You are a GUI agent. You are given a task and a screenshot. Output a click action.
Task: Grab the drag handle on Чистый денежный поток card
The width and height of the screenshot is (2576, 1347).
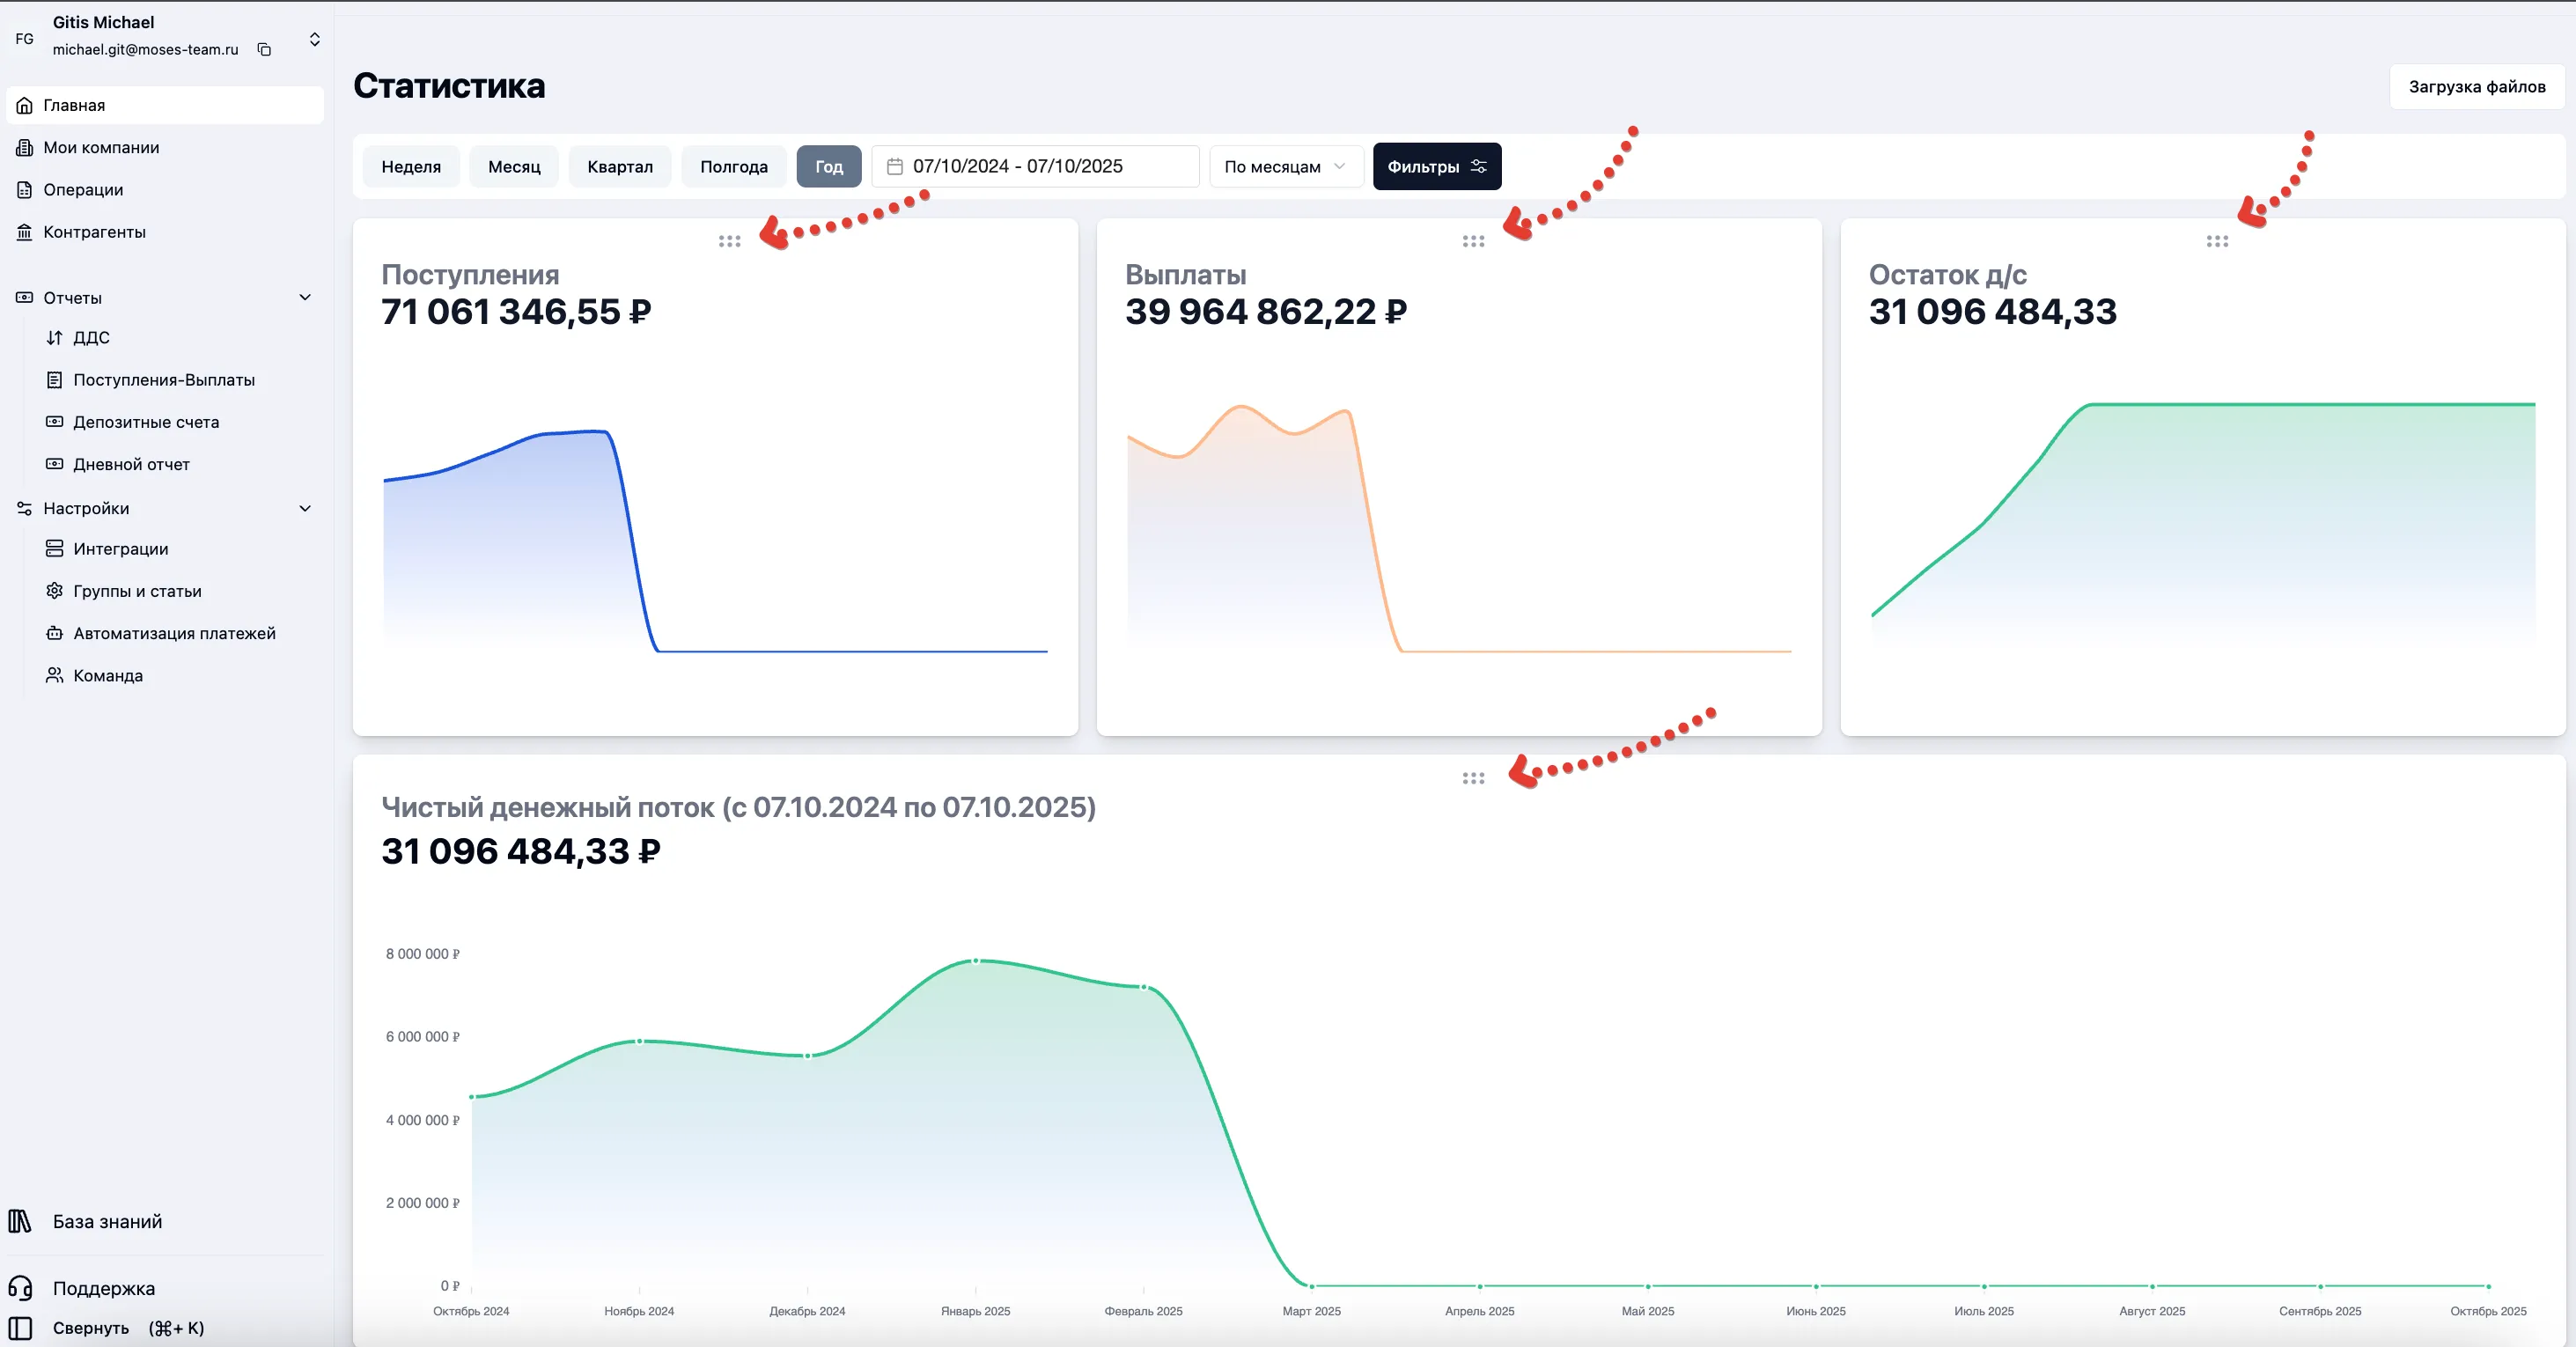pos(1473,778)
